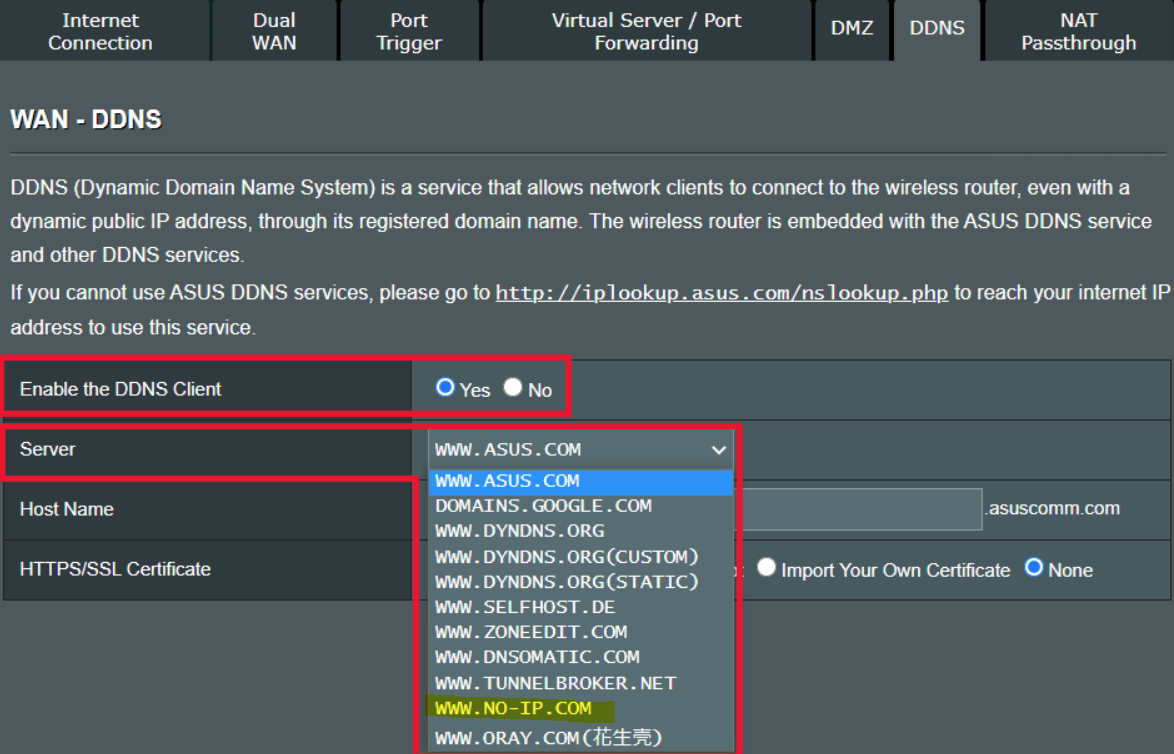Viewport: 1174px width, 754px height.
Task: Select WWW.DYNDNS.ORG(CUSTOM) option
Action: (x=580, y=556)
